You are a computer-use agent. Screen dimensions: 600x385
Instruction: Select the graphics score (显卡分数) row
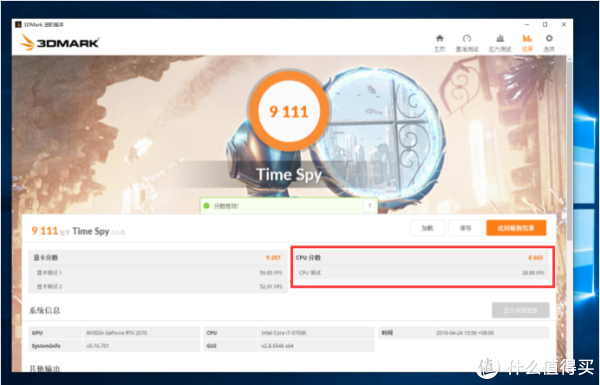click(x=158, y=258)
